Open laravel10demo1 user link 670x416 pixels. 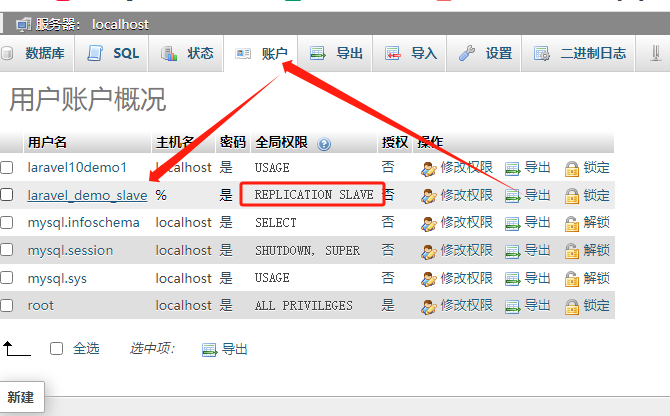(x=77, y=167)
